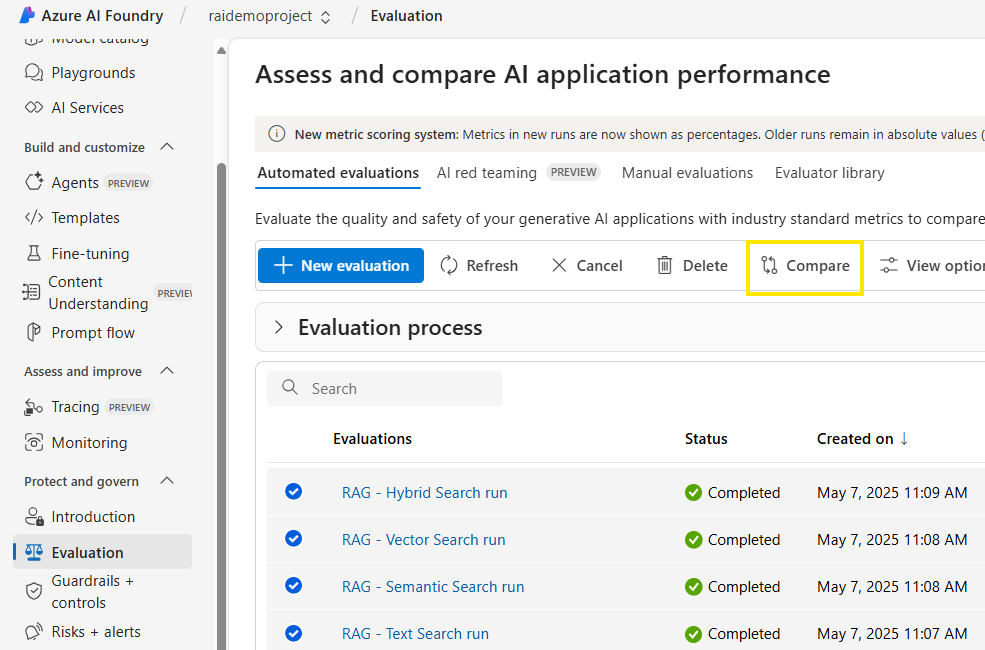Viewport: 985px width, 650px height.
Task: Click the View options sliders icon
Action: [889, 265]
